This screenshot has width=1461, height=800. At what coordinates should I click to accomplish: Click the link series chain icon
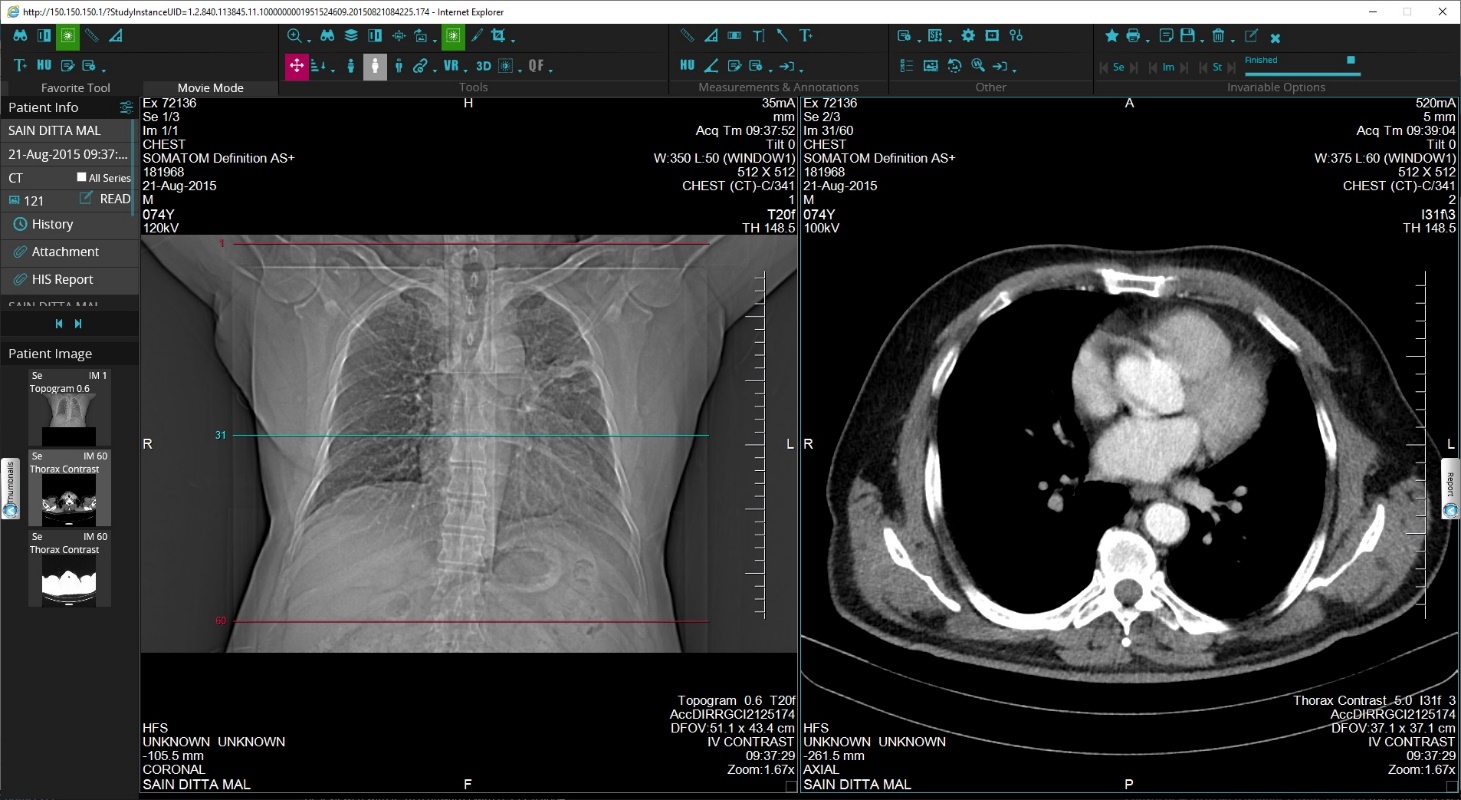pos(419,66)
